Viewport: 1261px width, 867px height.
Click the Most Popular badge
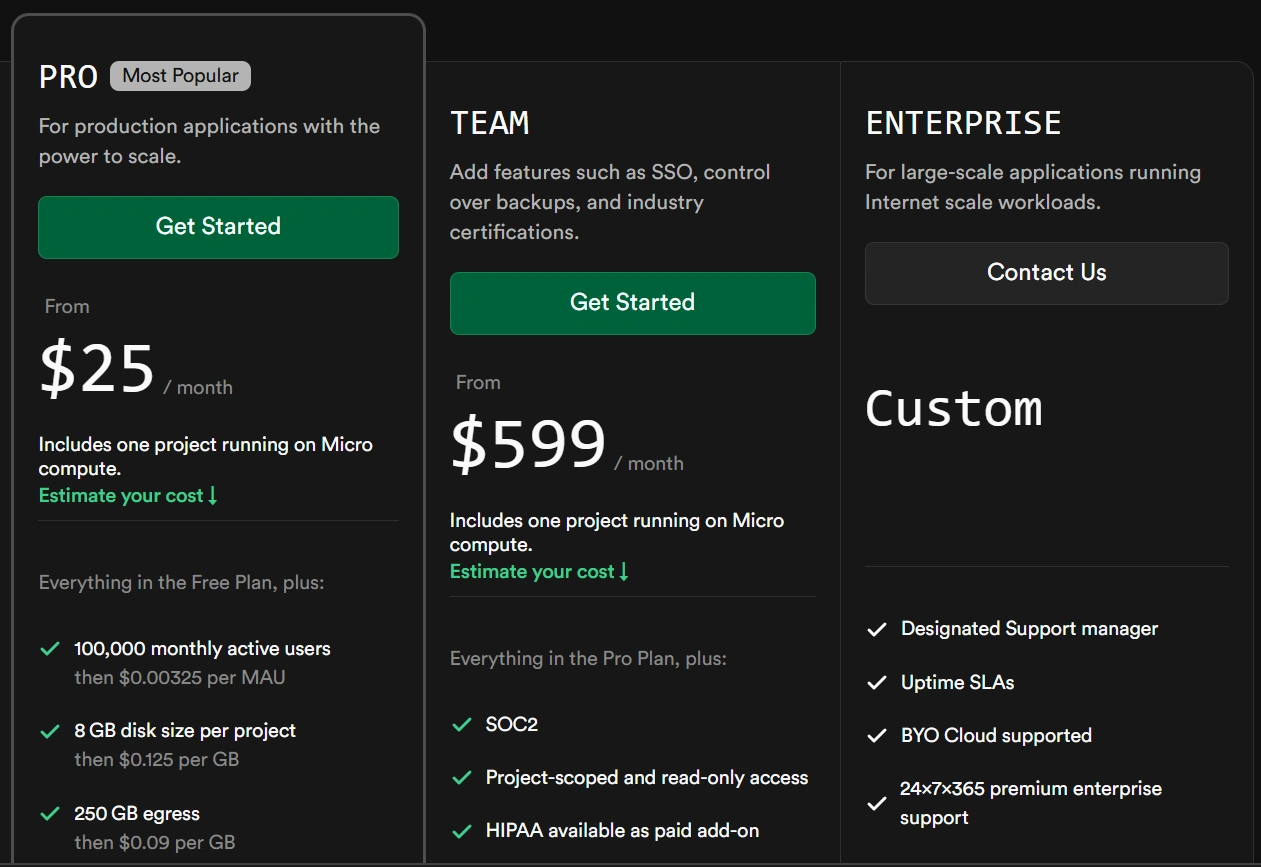[180, 76]
